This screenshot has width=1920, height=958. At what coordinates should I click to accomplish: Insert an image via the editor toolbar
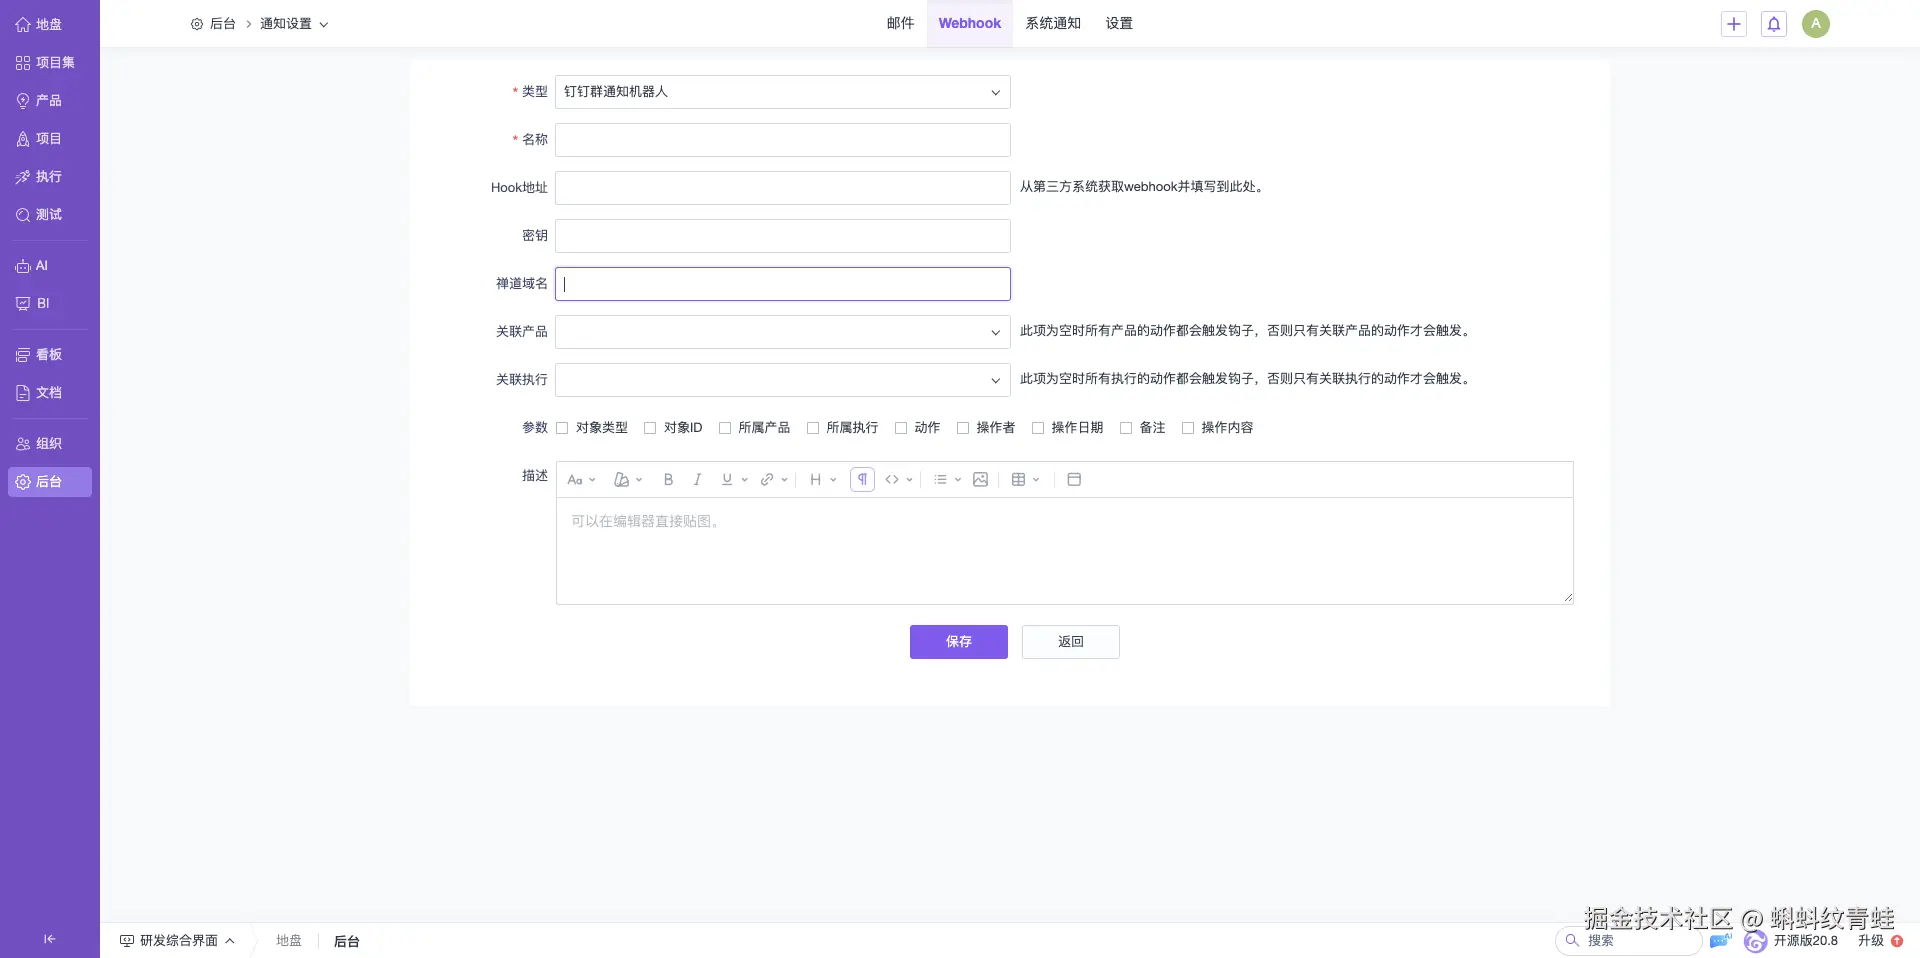980,480
